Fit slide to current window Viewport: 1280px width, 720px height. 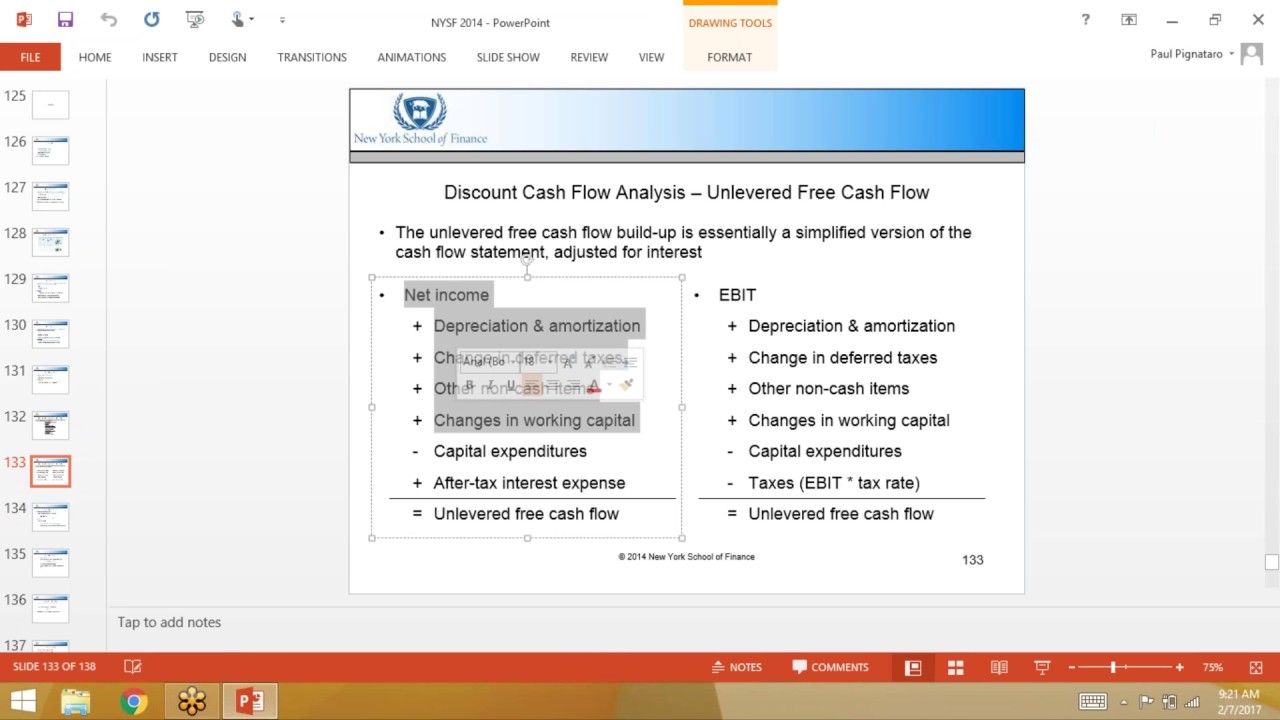1256,667
